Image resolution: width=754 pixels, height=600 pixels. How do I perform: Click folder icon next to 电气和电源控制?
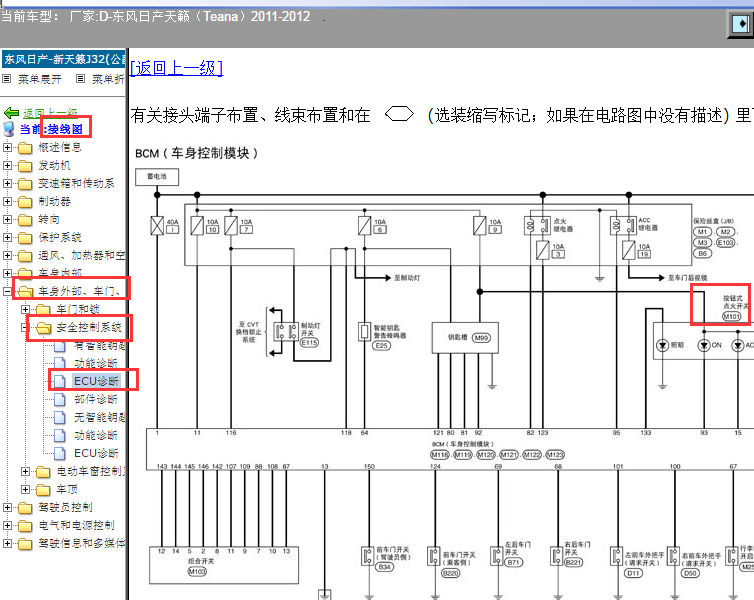coord(25,526)
